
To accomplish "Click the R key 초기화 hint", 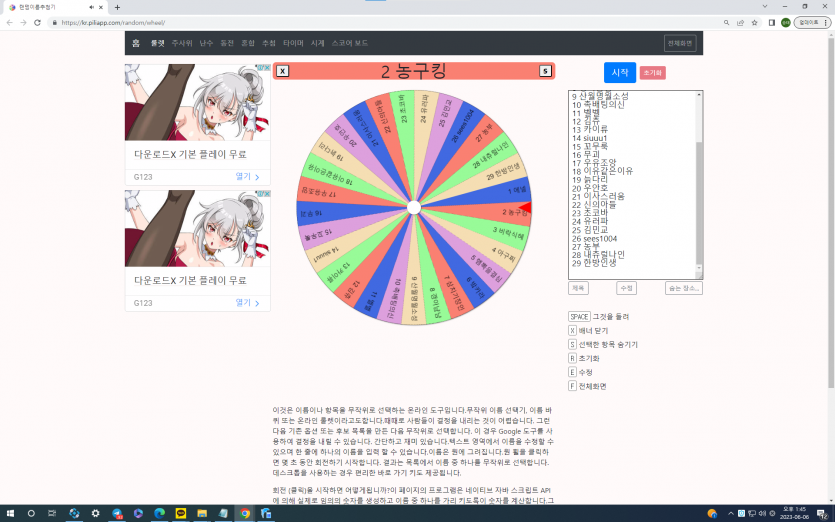I will [584, 358].
